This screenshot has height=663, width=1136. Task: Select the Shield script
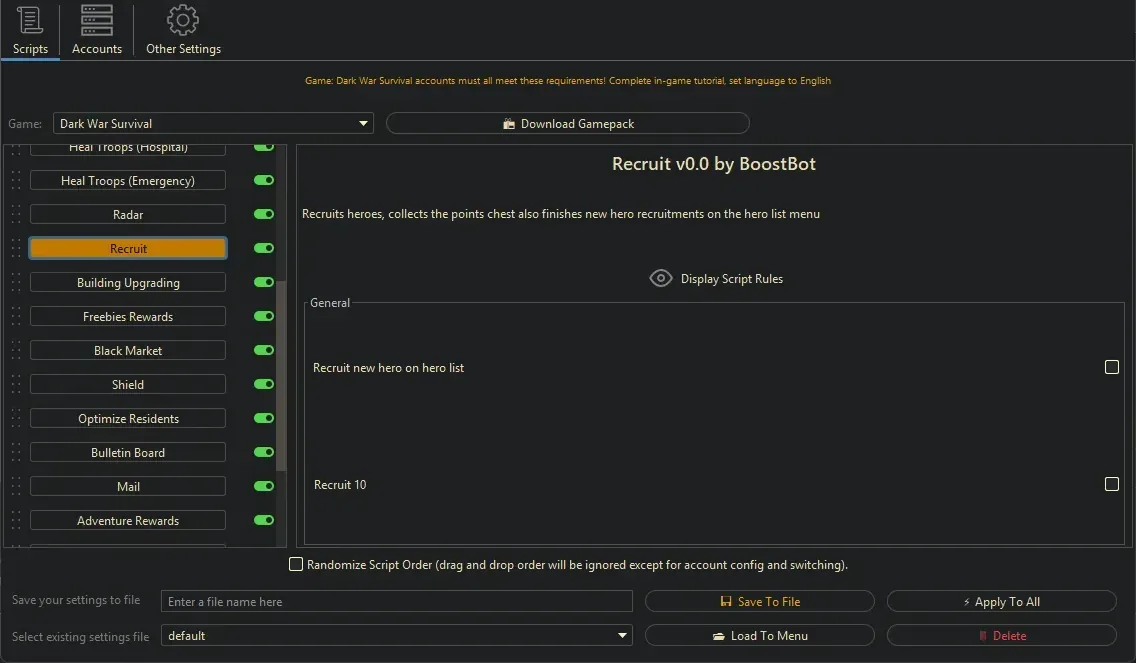128,385
